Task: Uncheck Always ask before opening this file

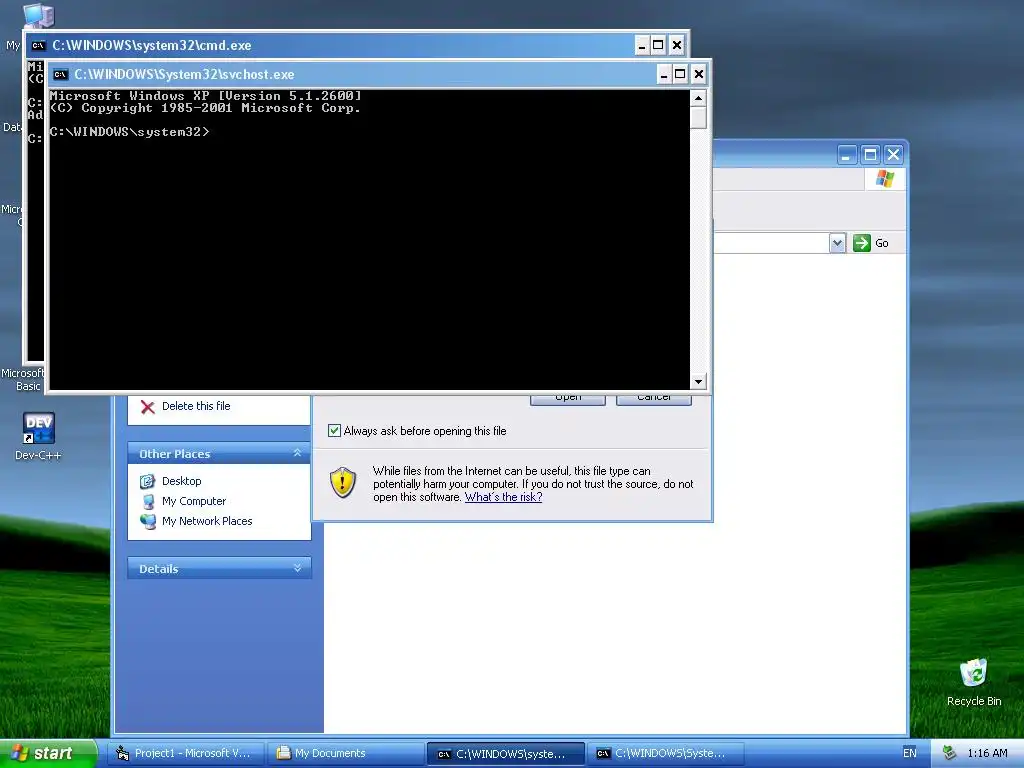Action: (x=334, y=431)
